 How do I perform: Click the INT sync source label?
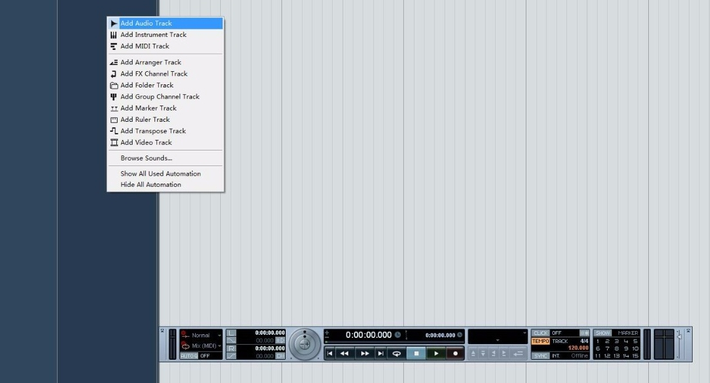[556, 356]
